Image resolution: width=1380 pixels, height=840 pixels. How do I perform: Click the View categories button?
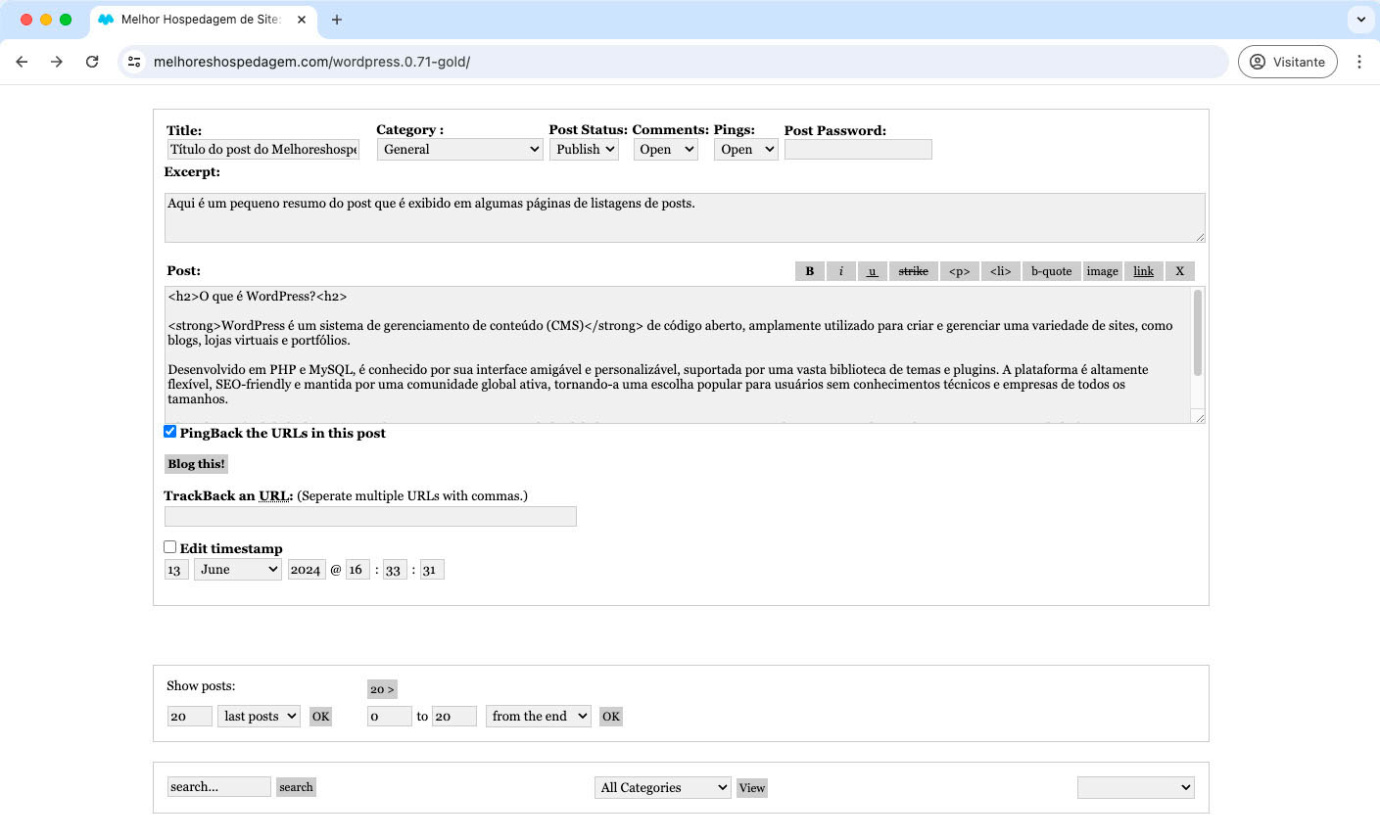(x=752, y=788)
